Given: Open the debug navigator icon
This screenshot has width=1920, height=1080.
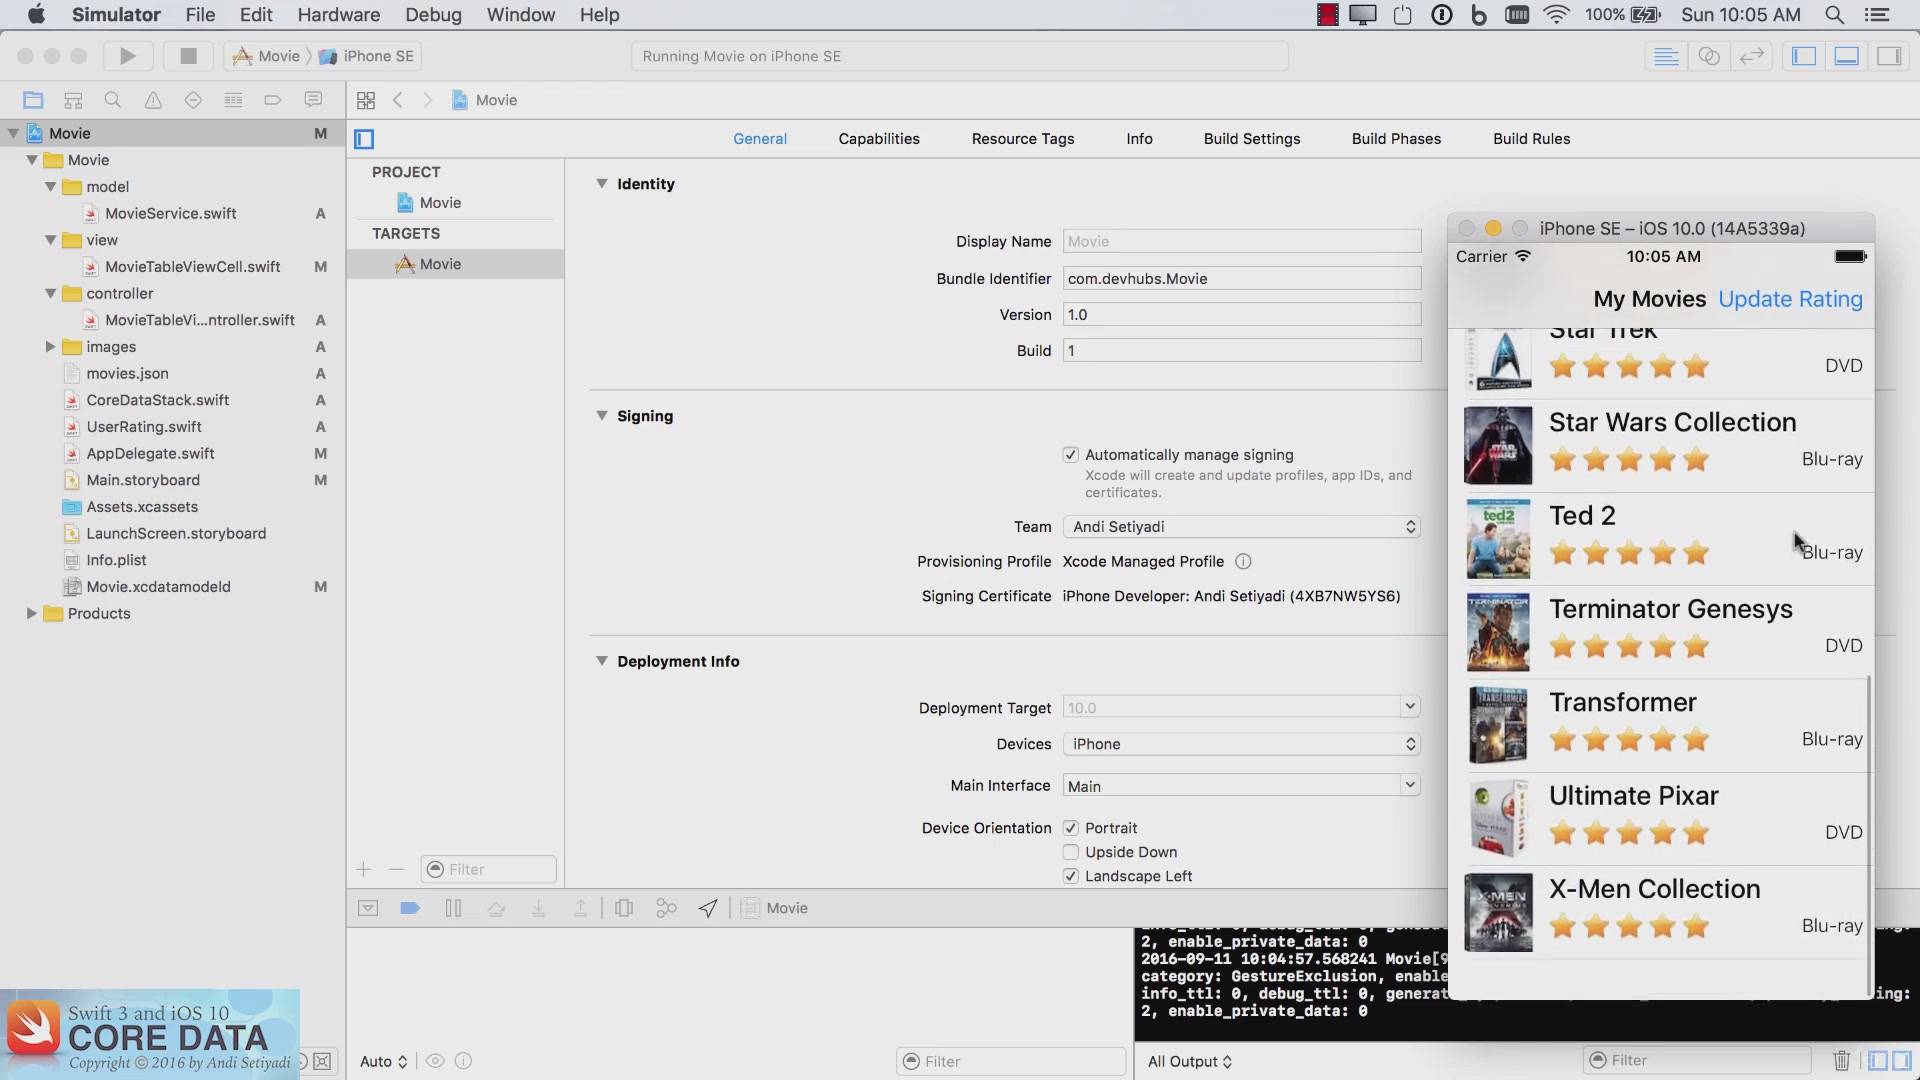Looking at the screenshot, I should 233,100.
